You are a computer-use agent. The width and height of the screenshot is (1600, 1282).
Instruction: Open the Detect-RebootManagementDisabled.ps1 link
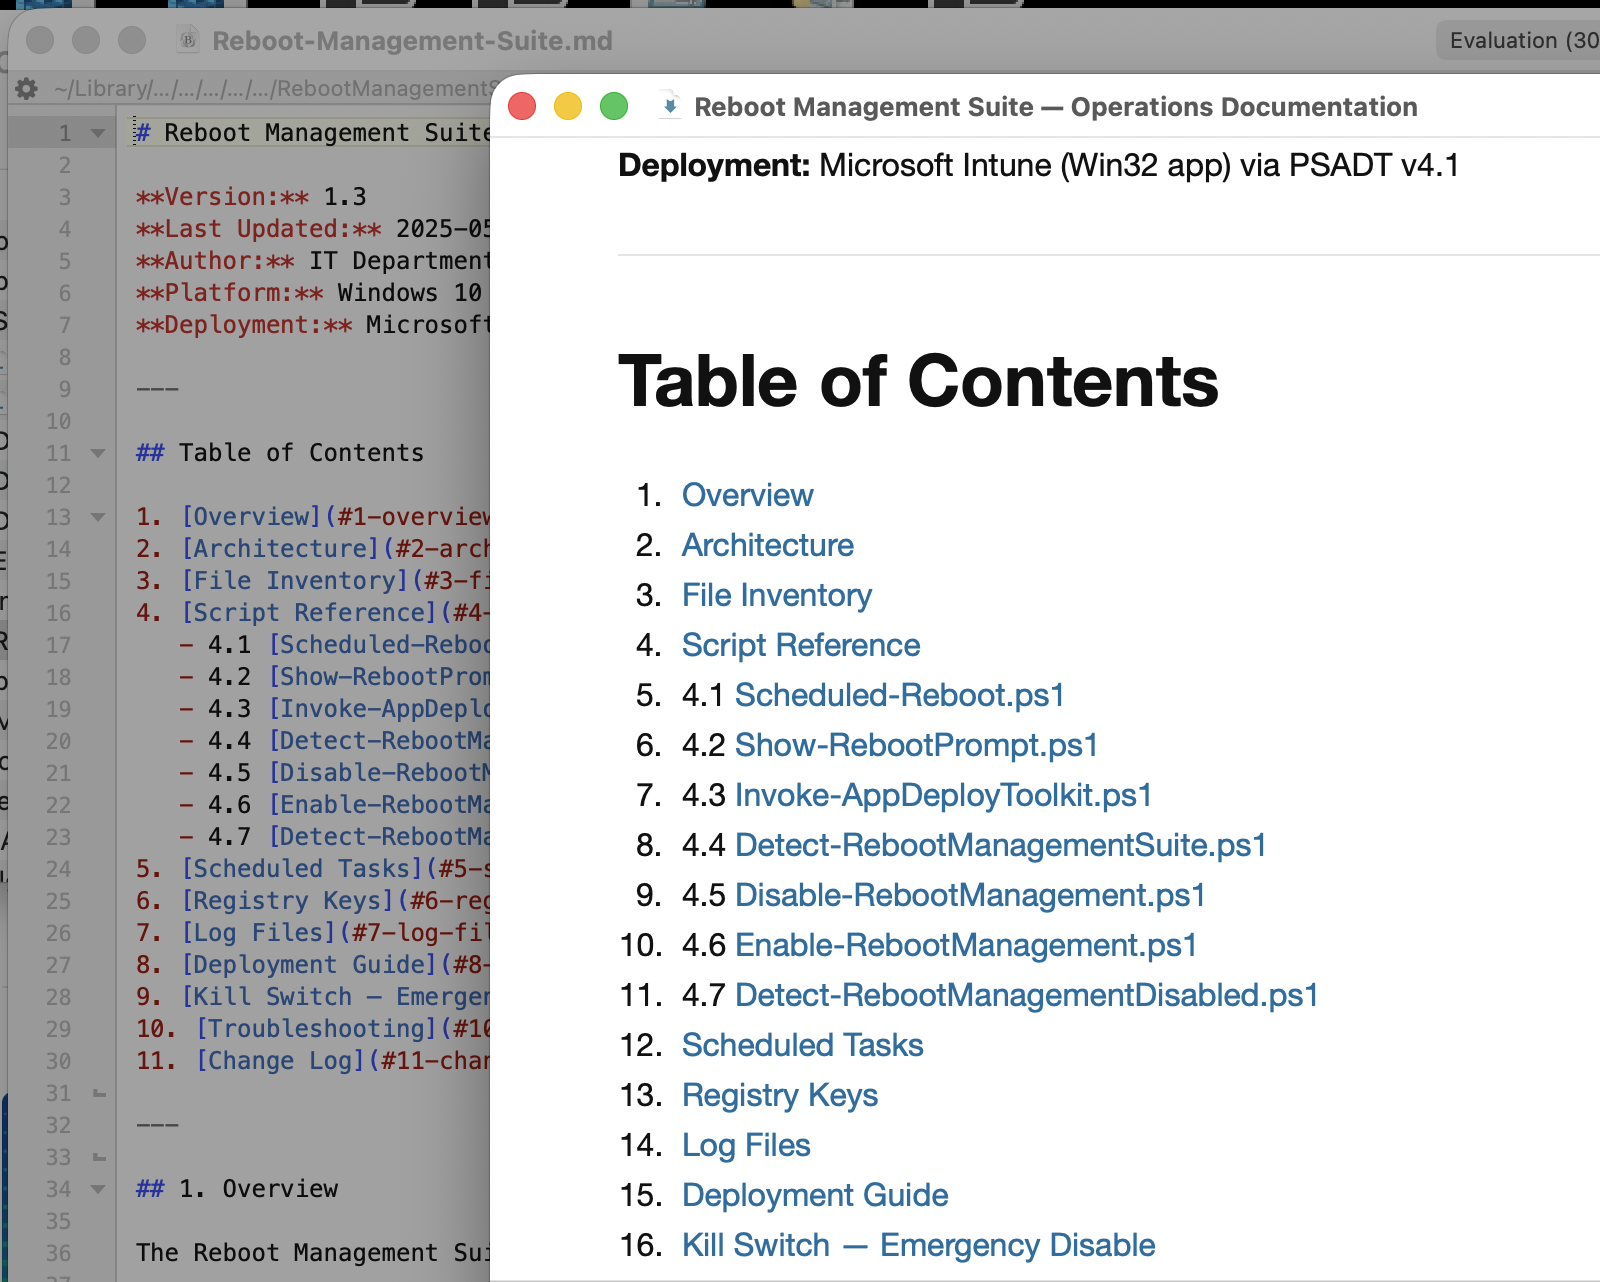coord(1026,995)
